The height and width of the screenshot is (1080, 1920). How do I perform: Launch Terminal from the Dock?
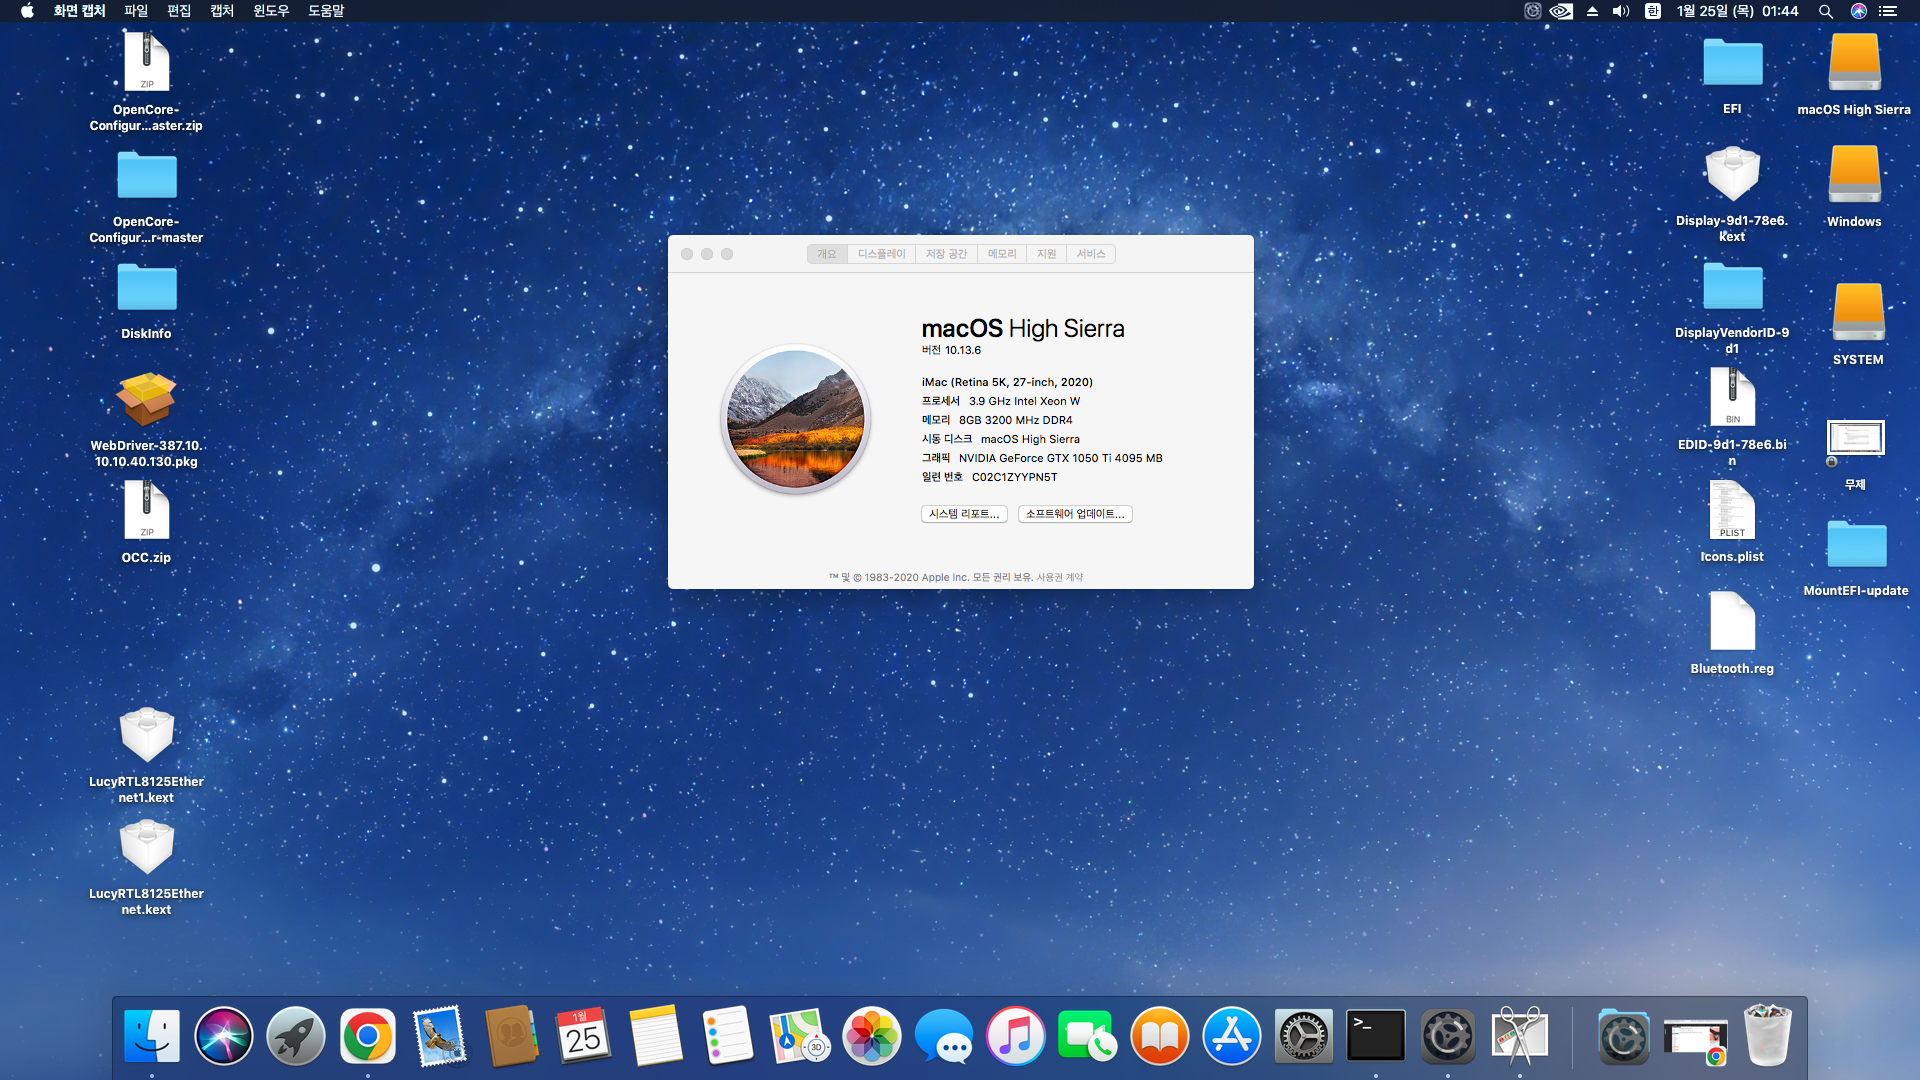[x=1376, y=1036]
